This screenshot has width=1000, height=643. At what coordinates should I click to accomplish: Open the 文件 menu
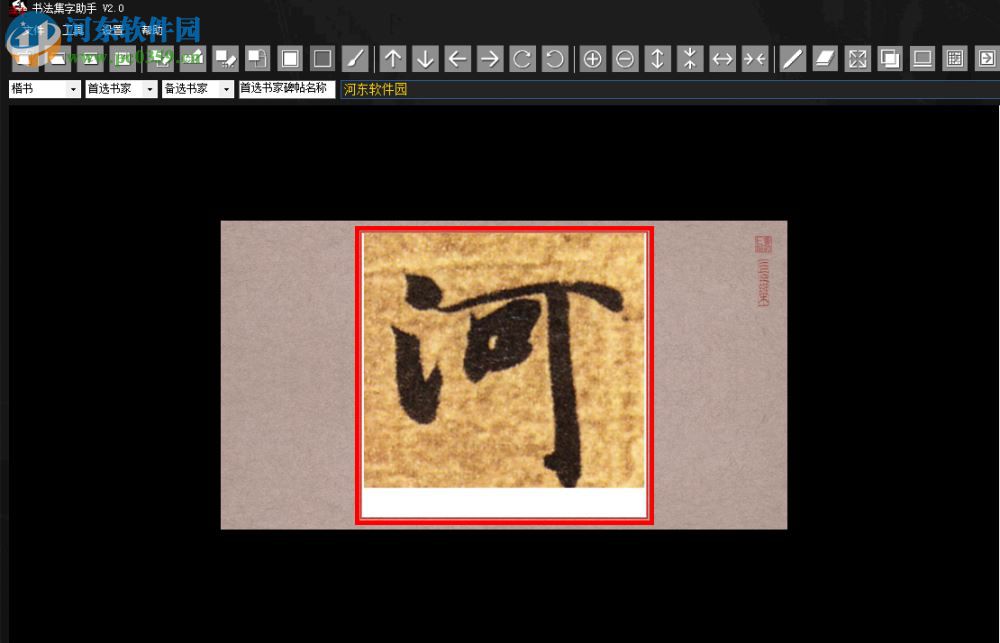(30, 29)
